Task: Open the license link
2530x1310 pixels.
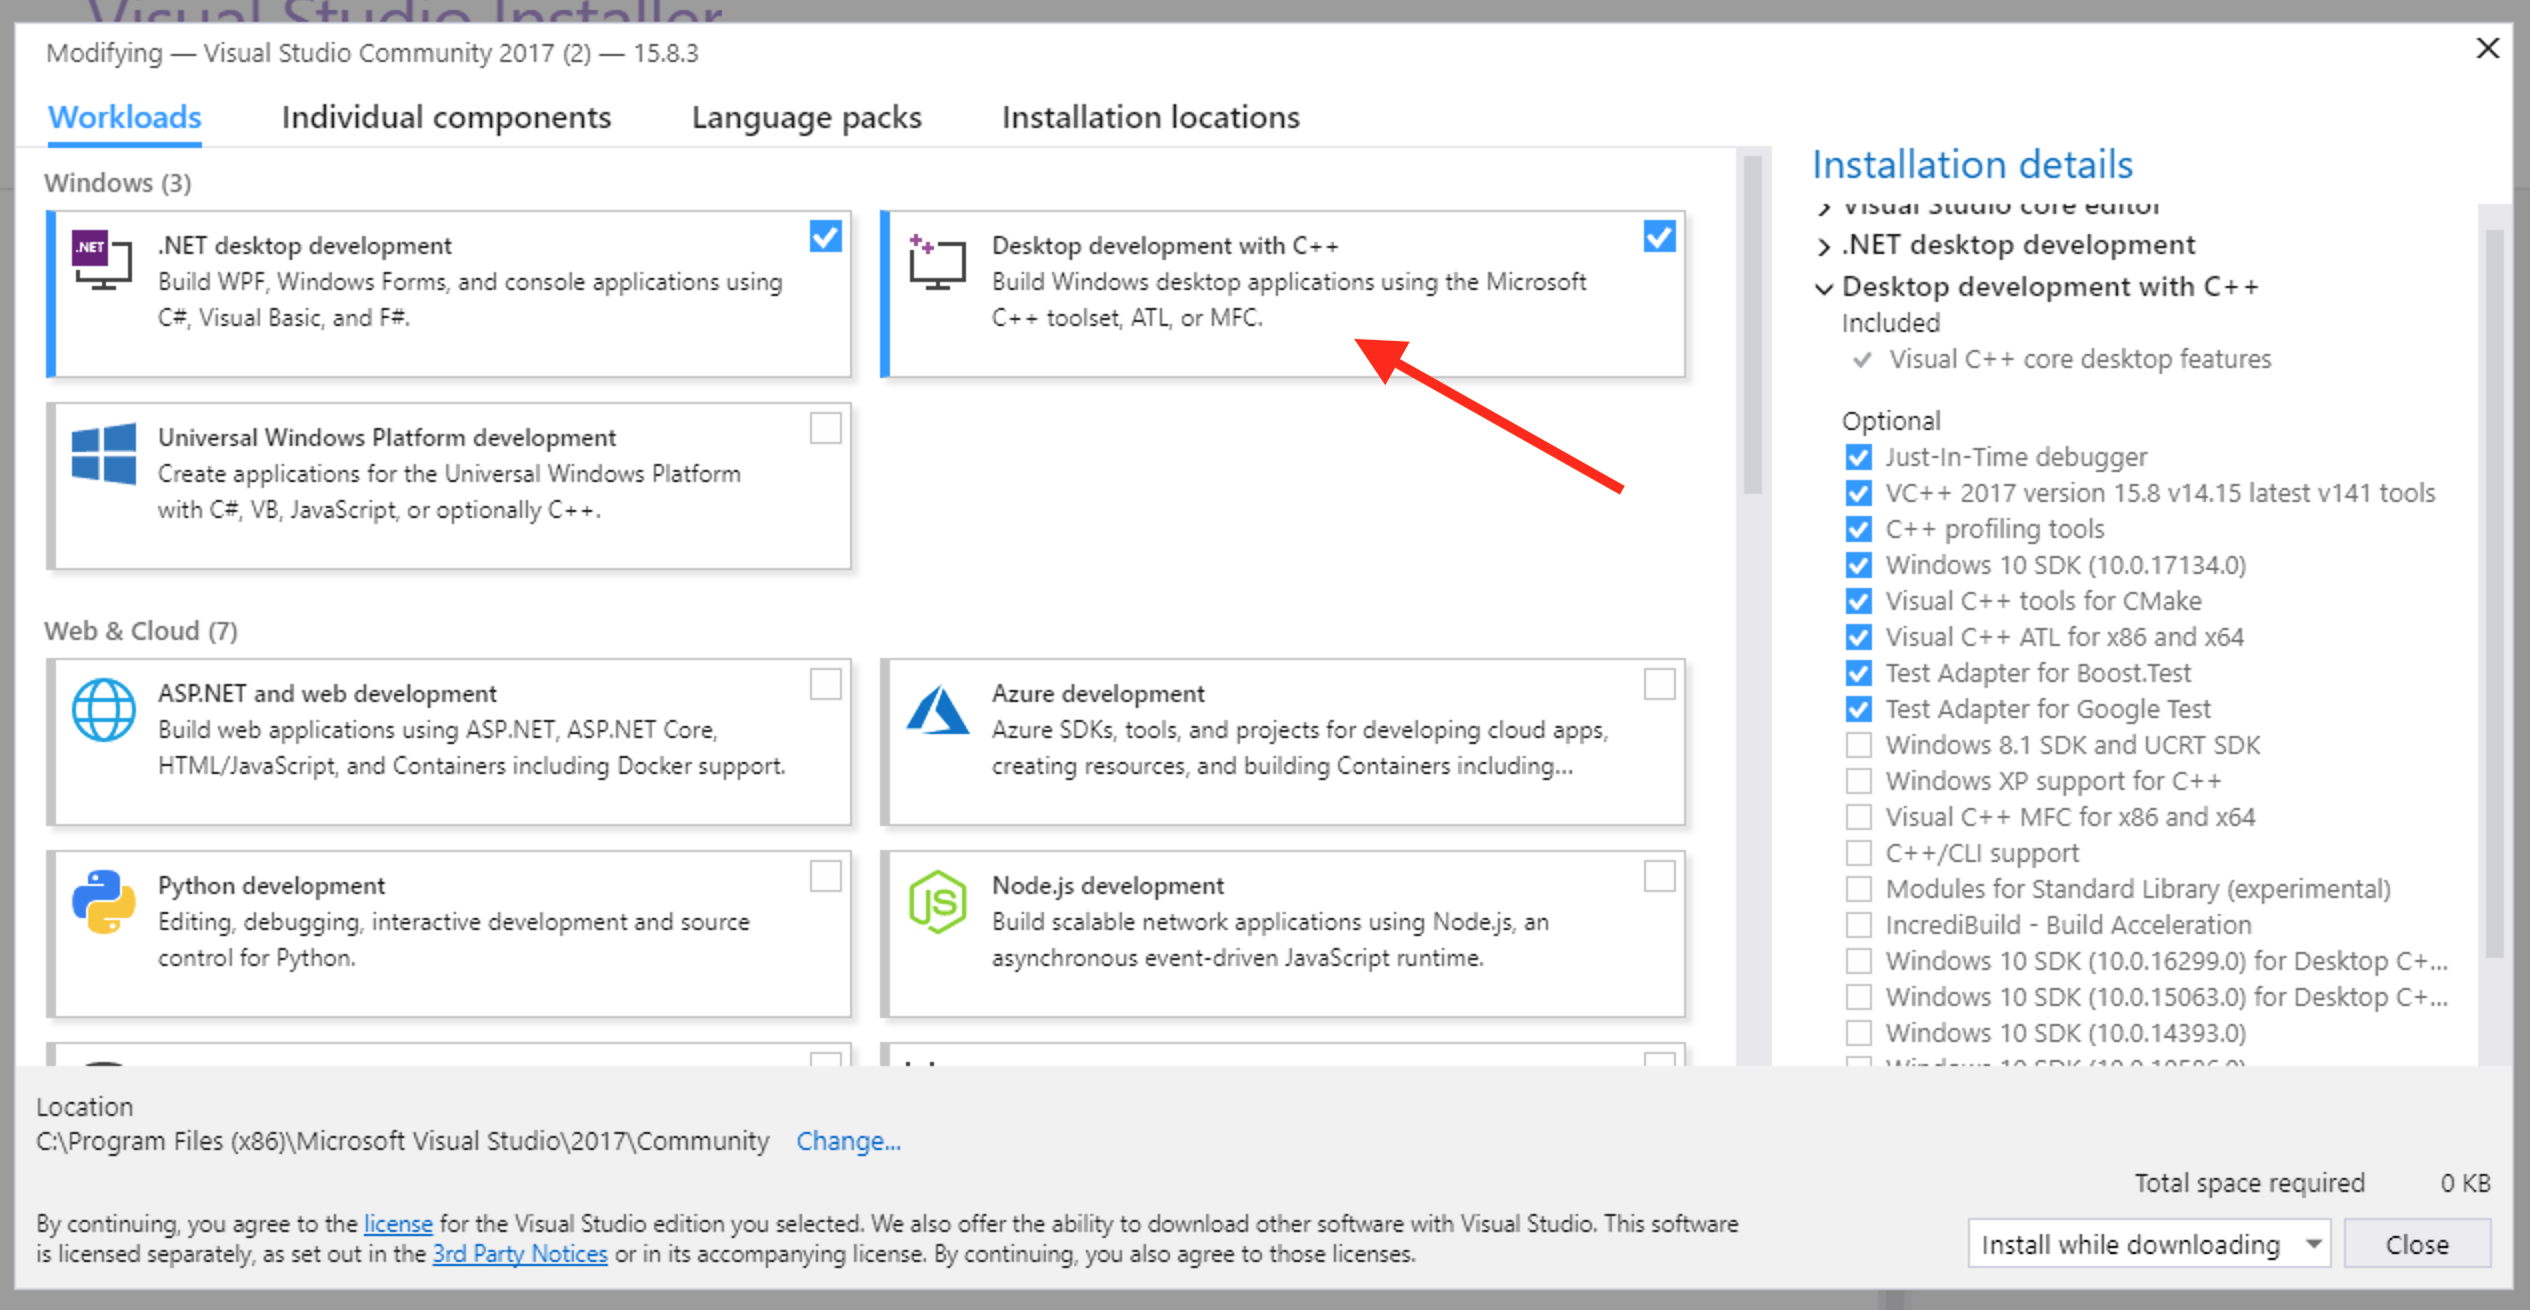Action: click(398, 1223)
